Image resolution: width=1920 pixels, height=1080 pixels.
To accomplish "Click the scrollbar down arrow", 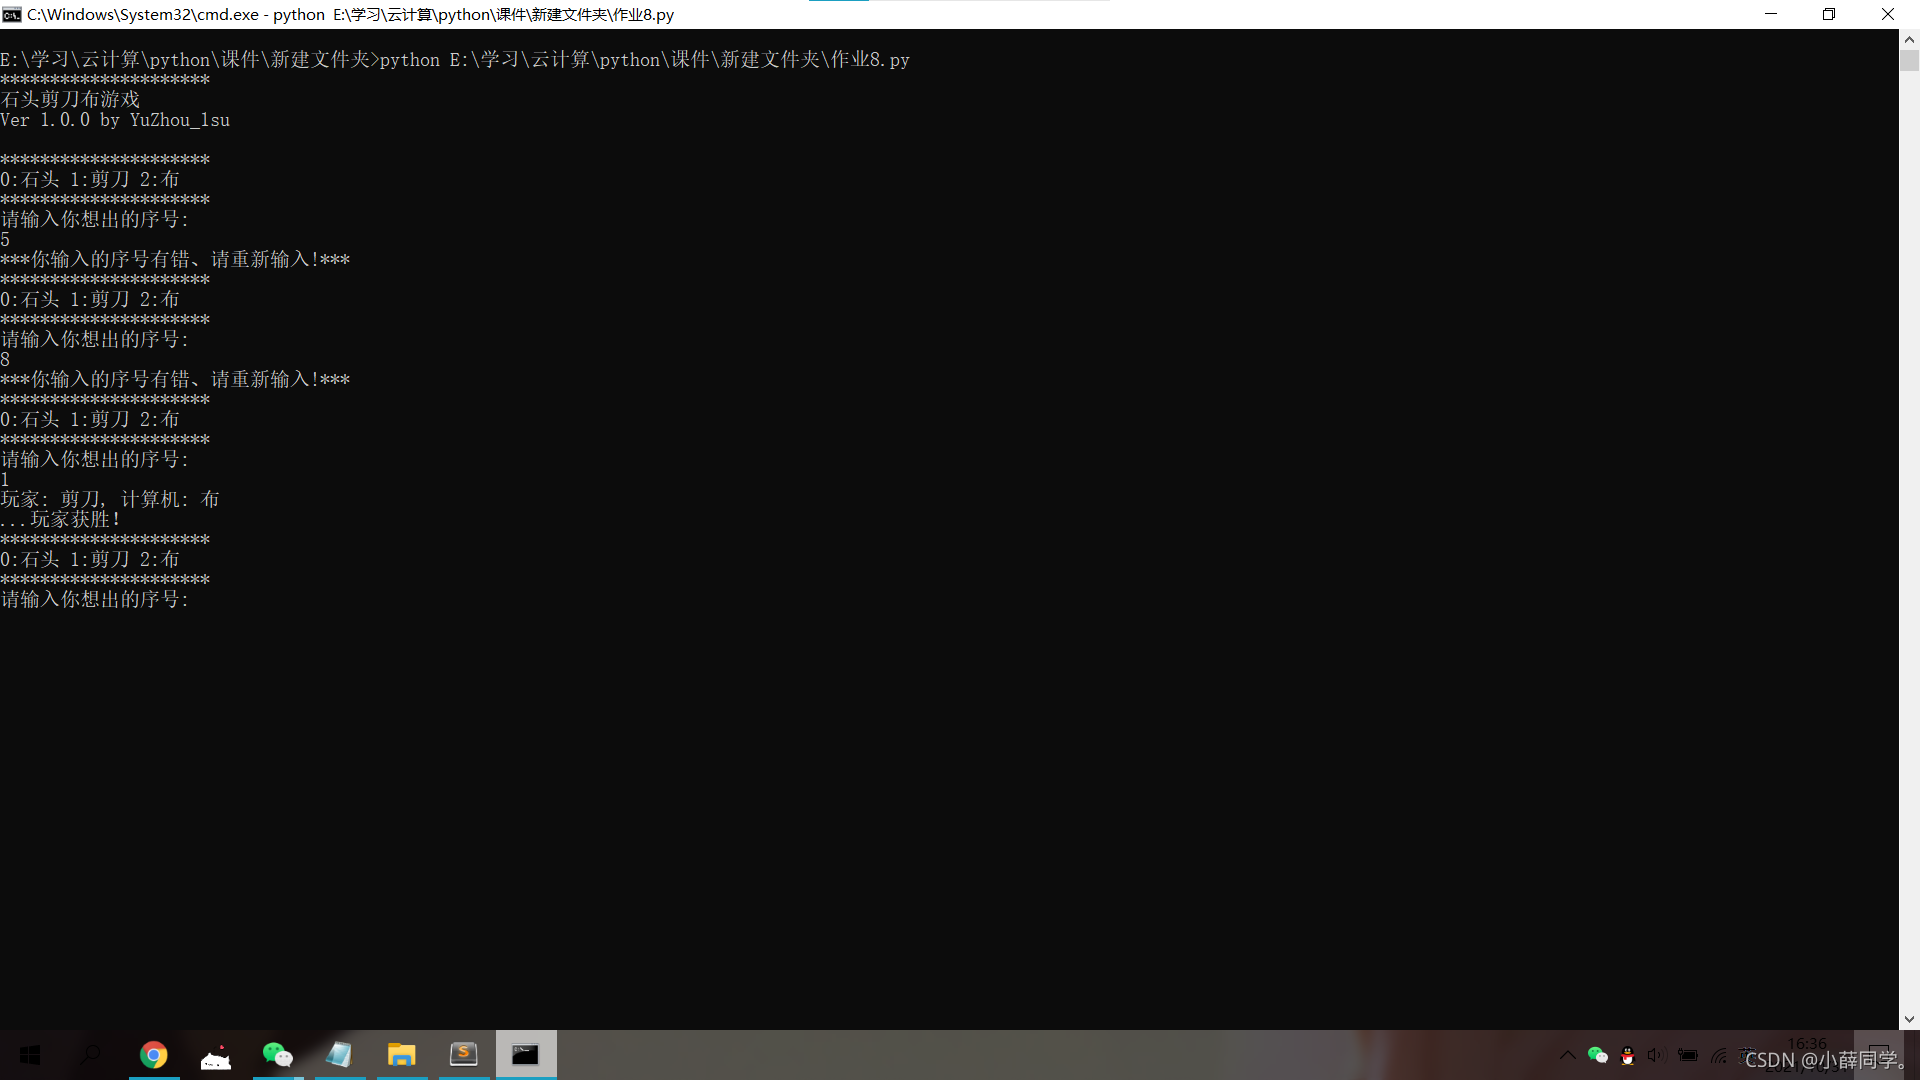I will (1909, 1020).
